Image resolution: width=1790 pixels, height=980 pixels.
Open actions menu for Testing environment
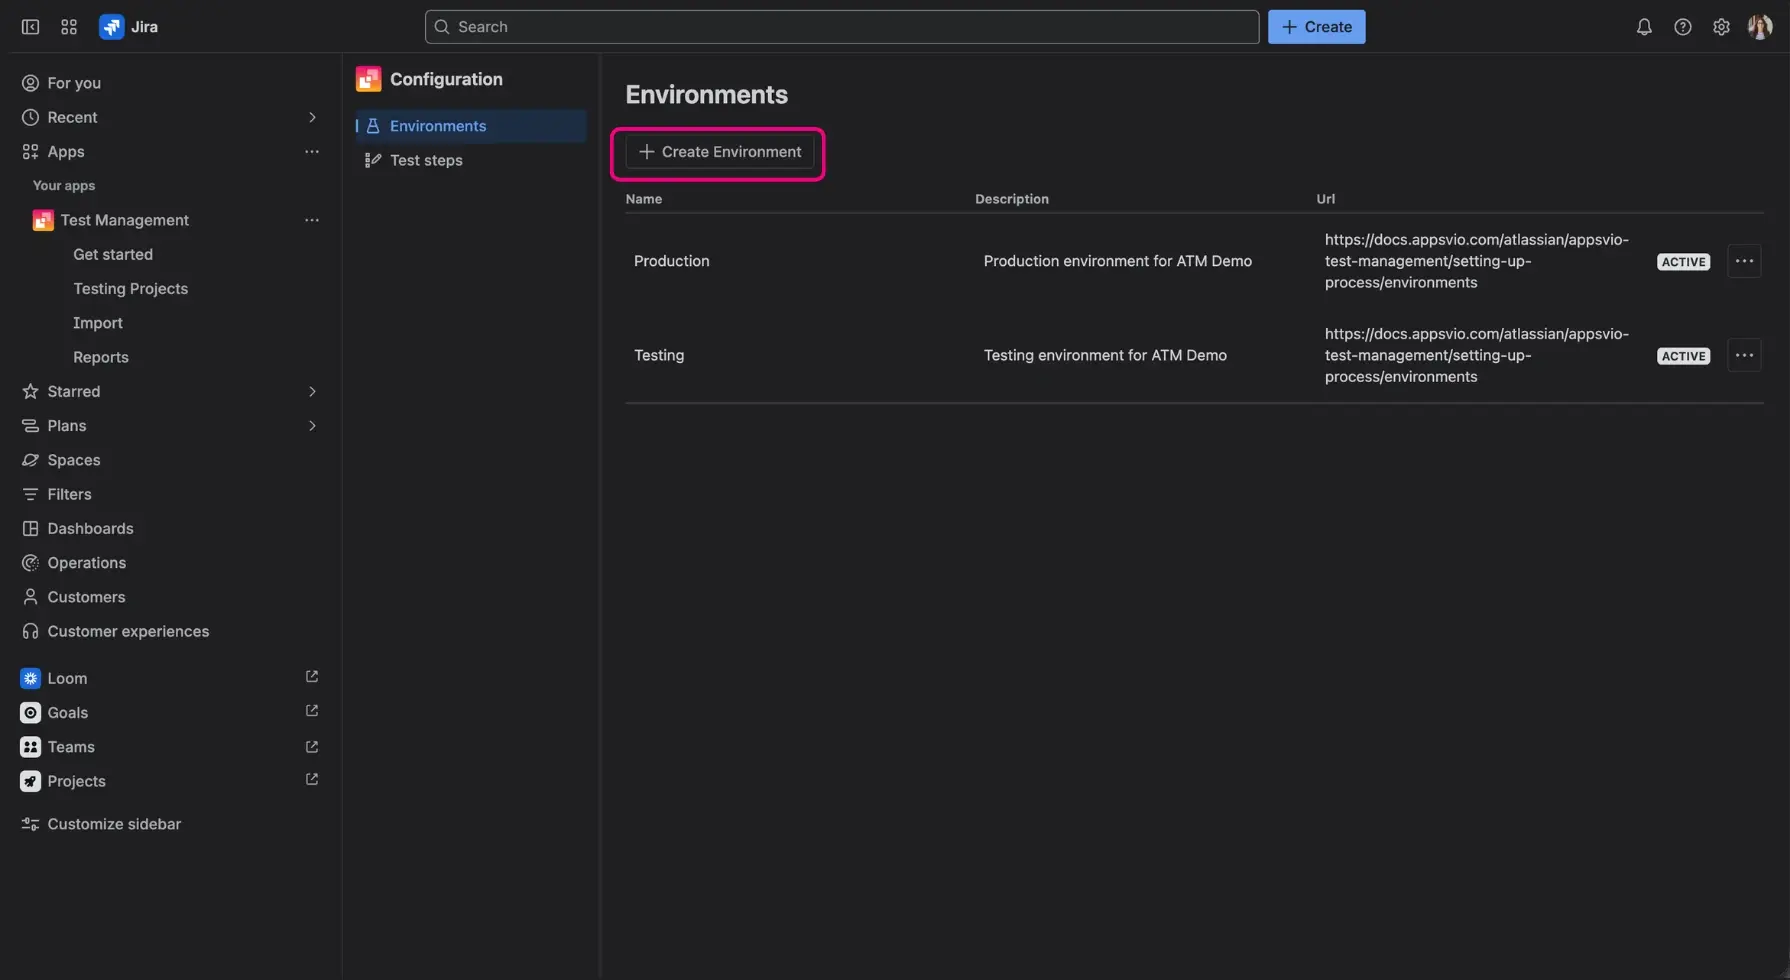[x=1744, y=355]
